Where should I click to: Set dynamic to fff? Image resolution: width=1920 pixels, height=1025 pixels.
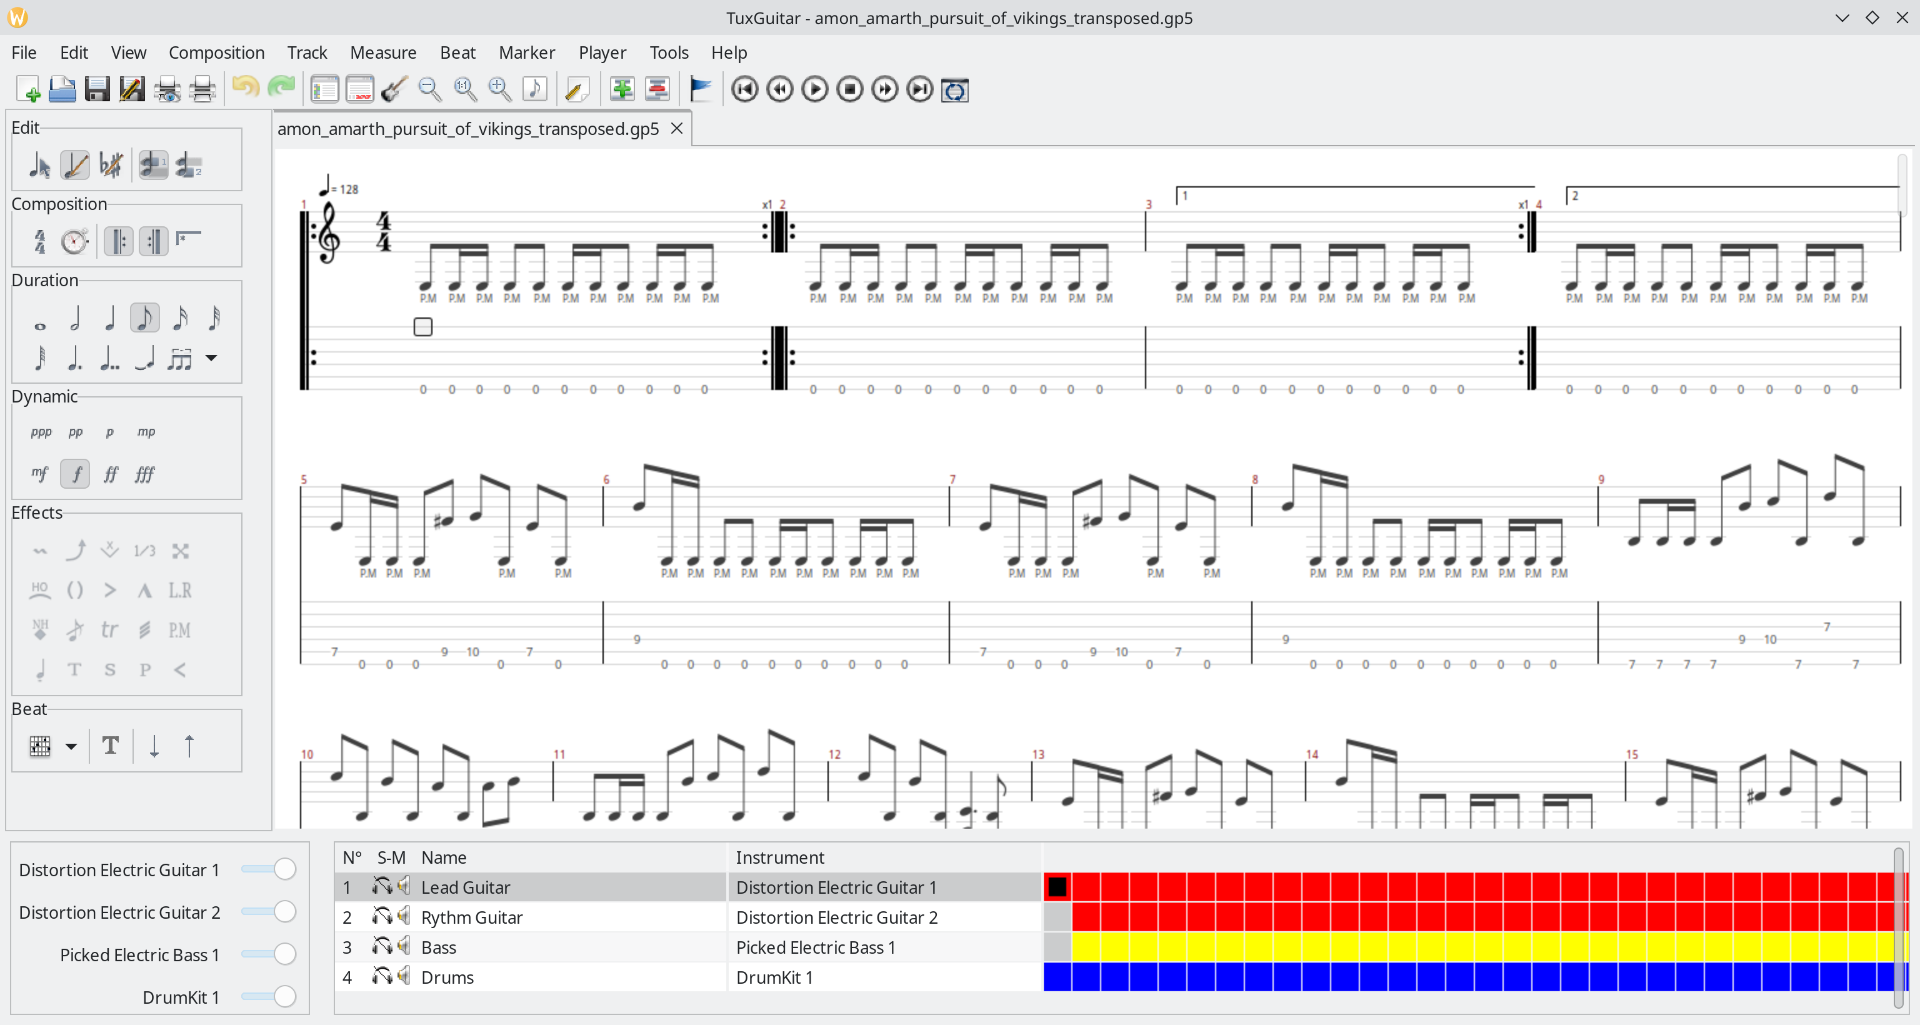(x=145, y=474)
